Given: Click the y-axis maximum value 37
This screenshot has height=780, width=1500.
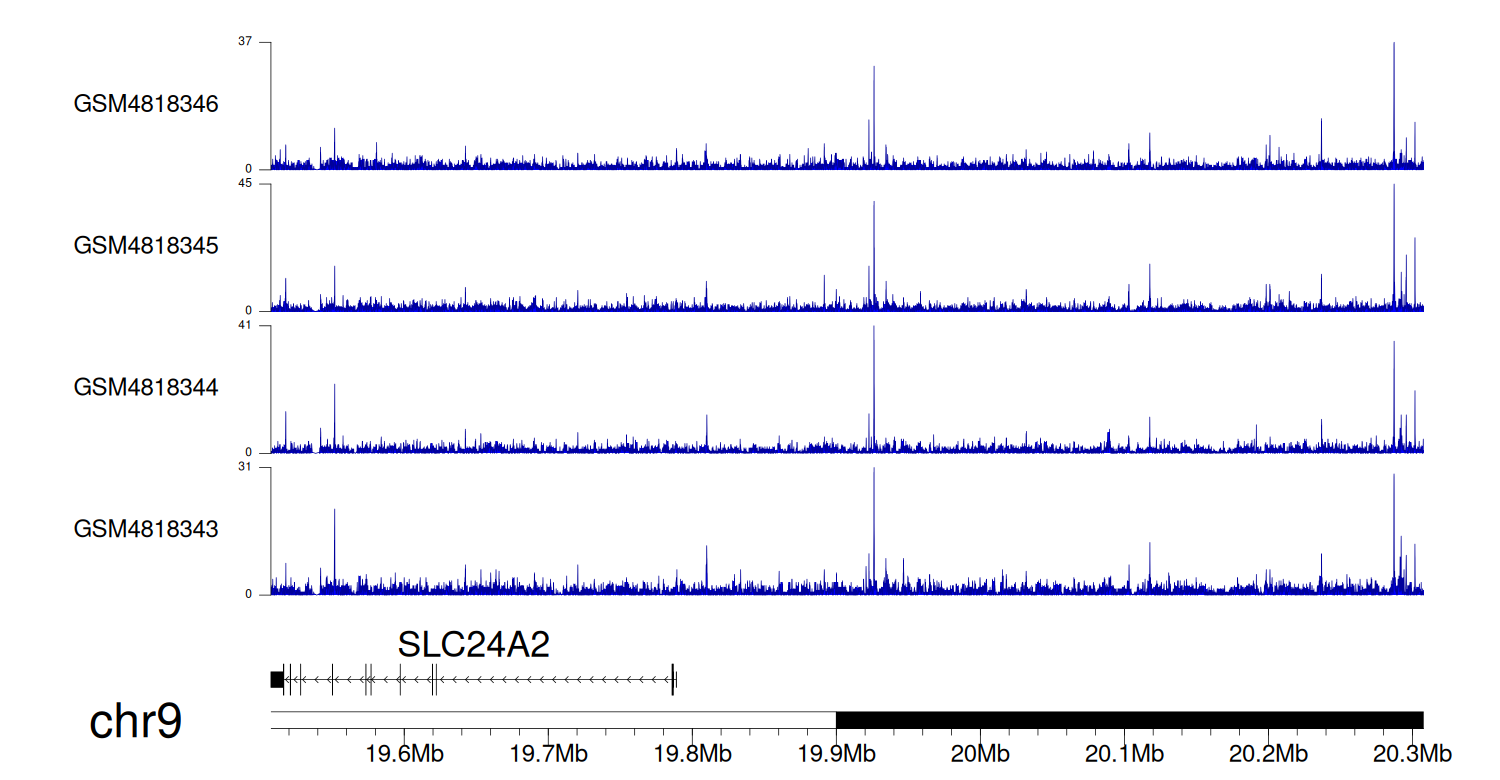Looking at the screenshot, I should pyautogui.click(x=245, y=42).
